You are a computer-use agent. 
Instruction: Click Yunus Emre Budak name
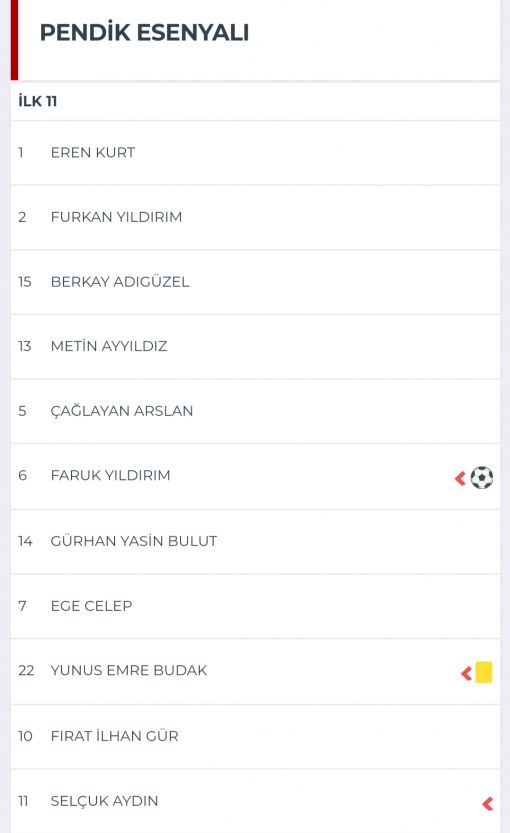[129, 670]
